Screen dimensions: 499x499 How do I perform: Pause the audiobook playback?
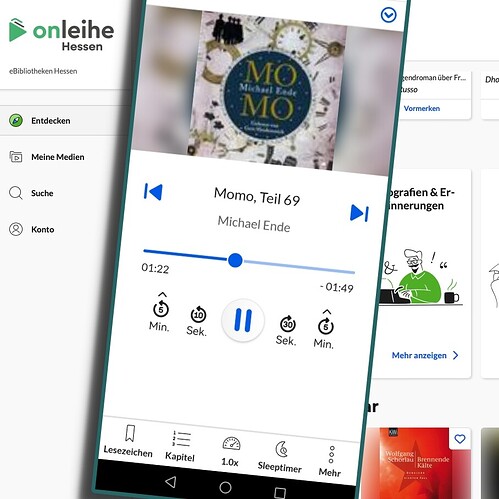click(243, 320)
